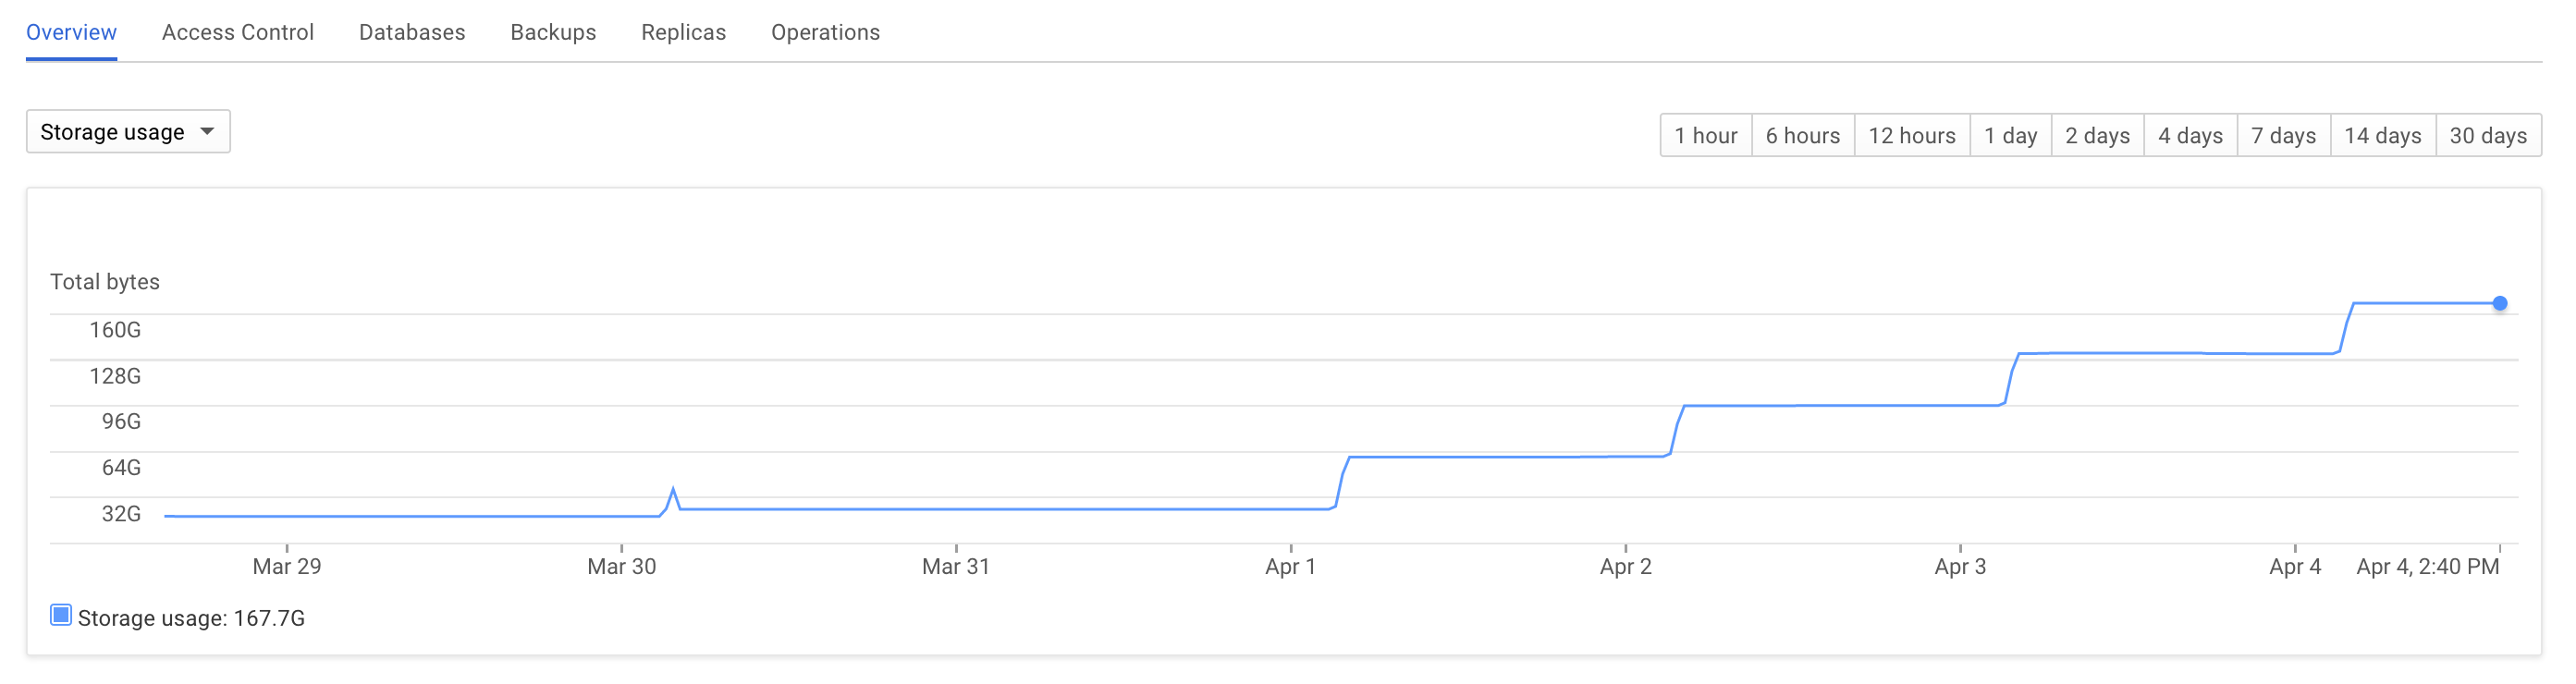View the Operations tab

tap(825, 32)
